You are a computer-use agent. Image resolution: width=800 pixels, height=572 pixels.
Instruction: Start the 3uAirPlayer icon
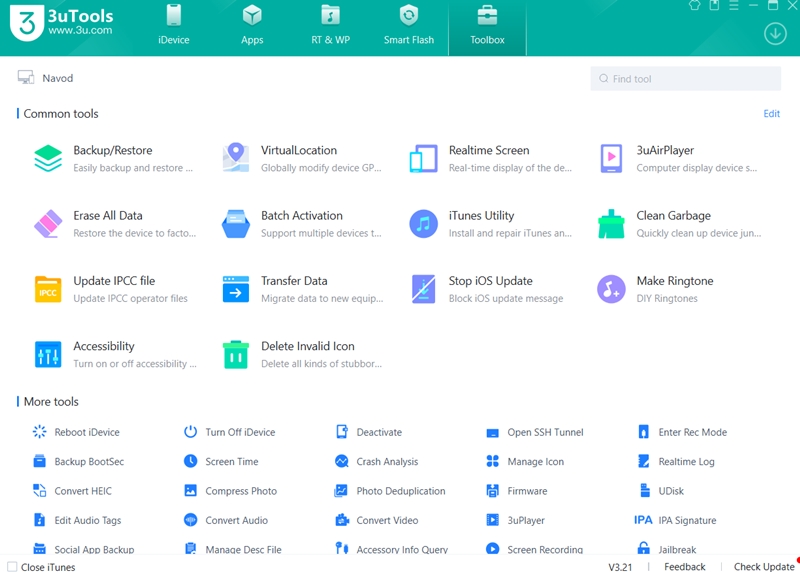coord(611,159)
